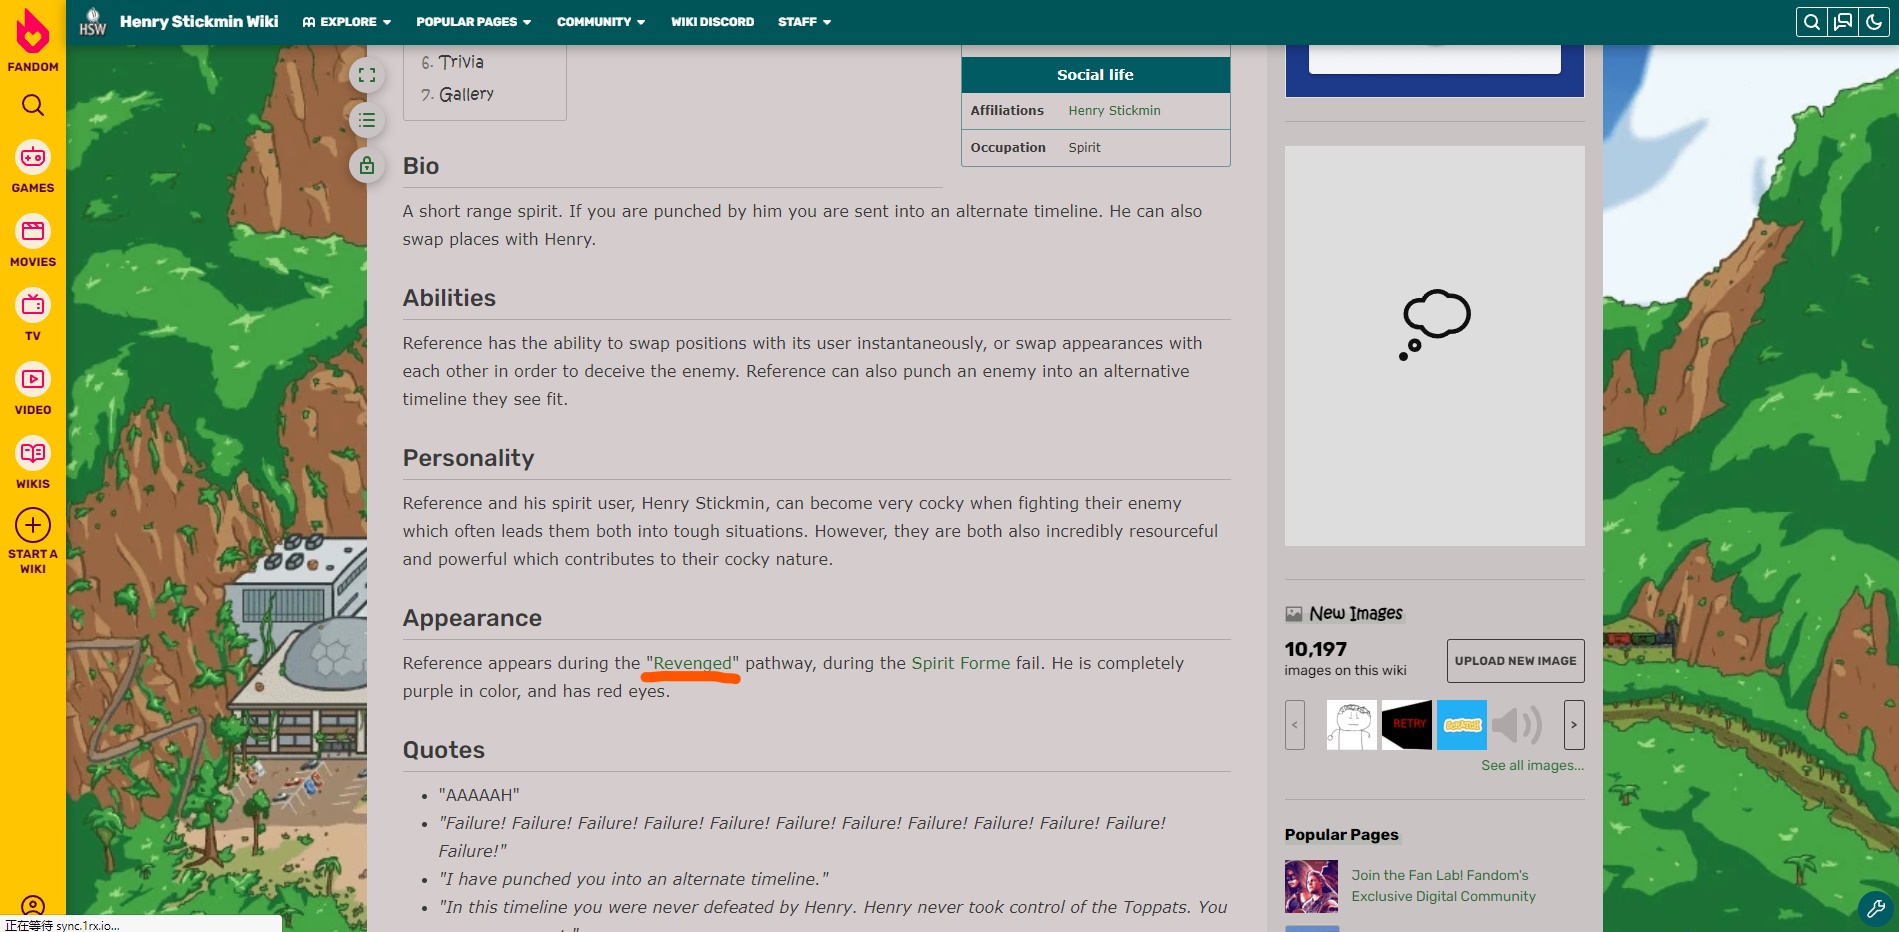Expand the Community dropdown menu
Image resolution: width=1899 pixels, height=932 pixels.
pyautogui.click(x=601, y=22)
